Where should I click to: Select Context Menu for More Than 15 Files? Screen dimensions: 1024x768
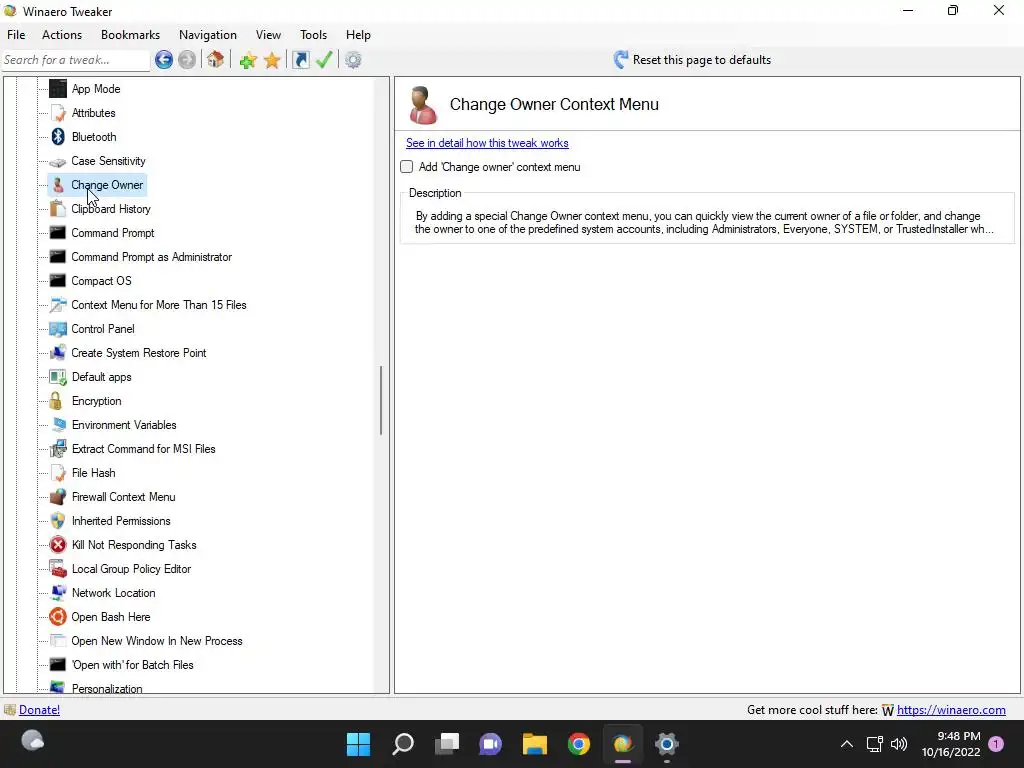[159, 305]
